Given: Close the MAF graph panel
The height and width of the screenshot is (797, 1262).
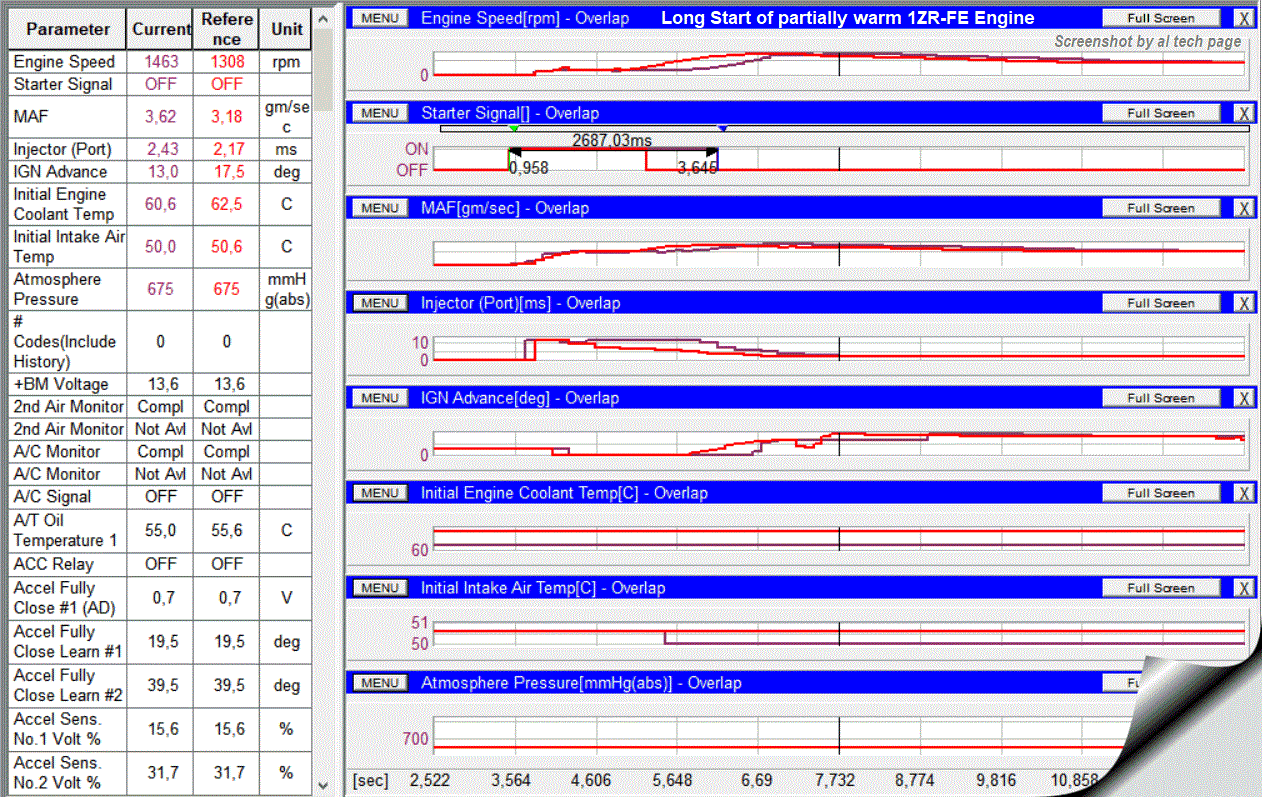Looking at the screenshot, I should point(1243,208).
